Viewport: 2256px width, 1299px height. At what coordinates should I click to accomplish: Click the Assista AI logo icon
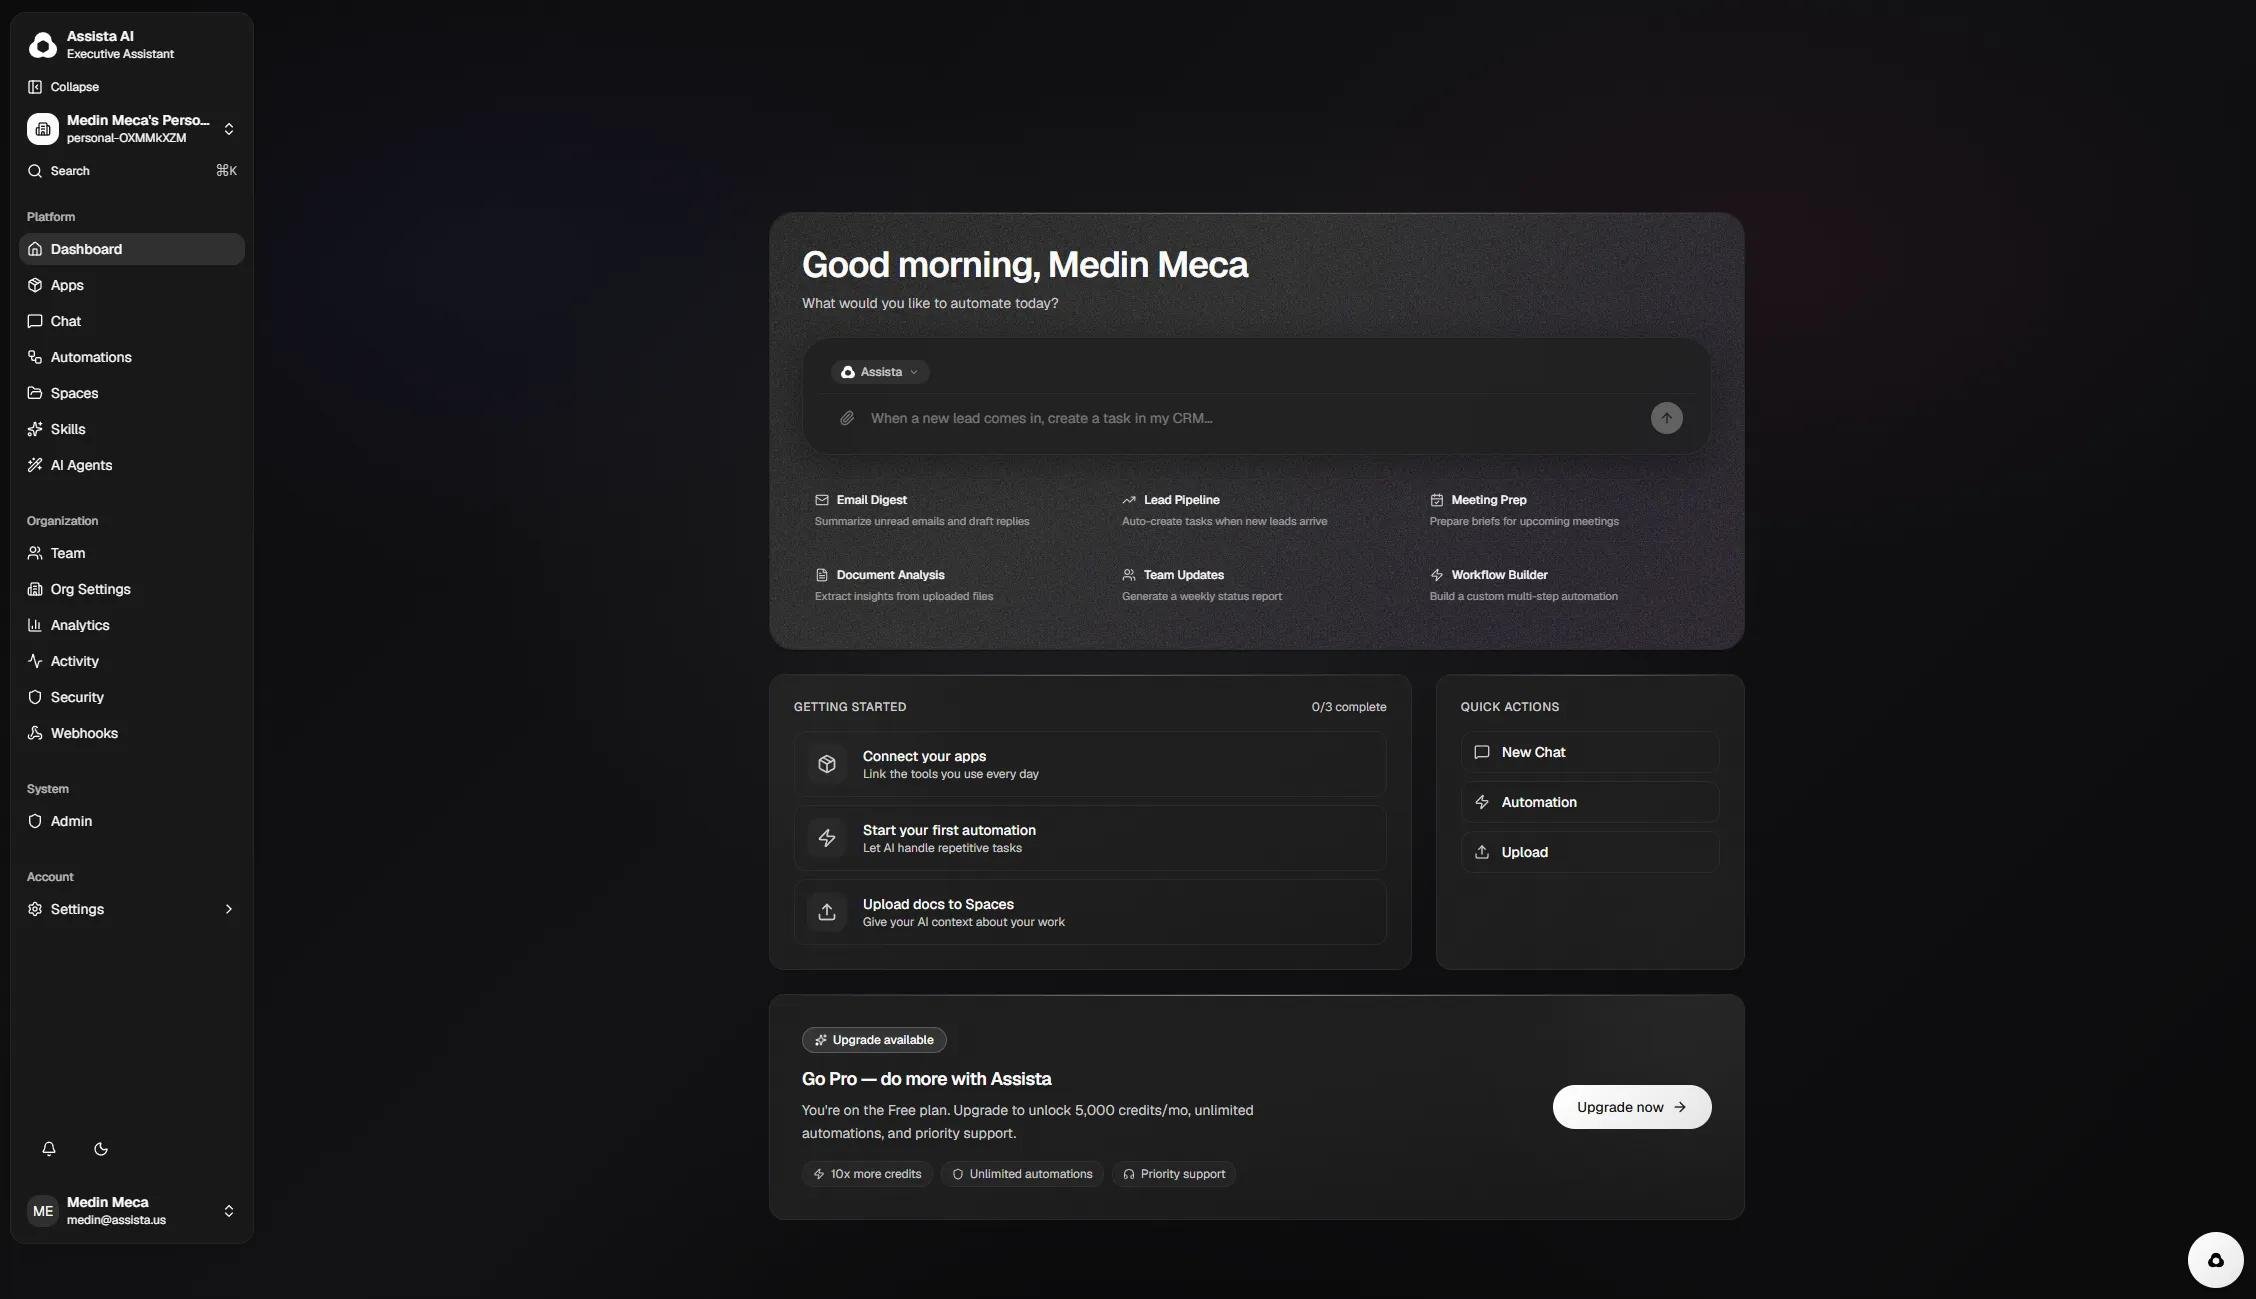pos(43,45)
